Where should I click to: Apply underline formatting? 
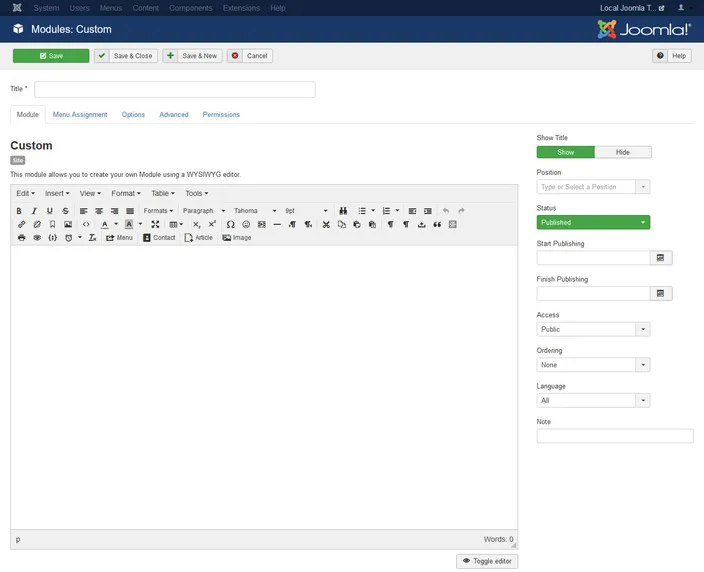(x=50, y=211)
